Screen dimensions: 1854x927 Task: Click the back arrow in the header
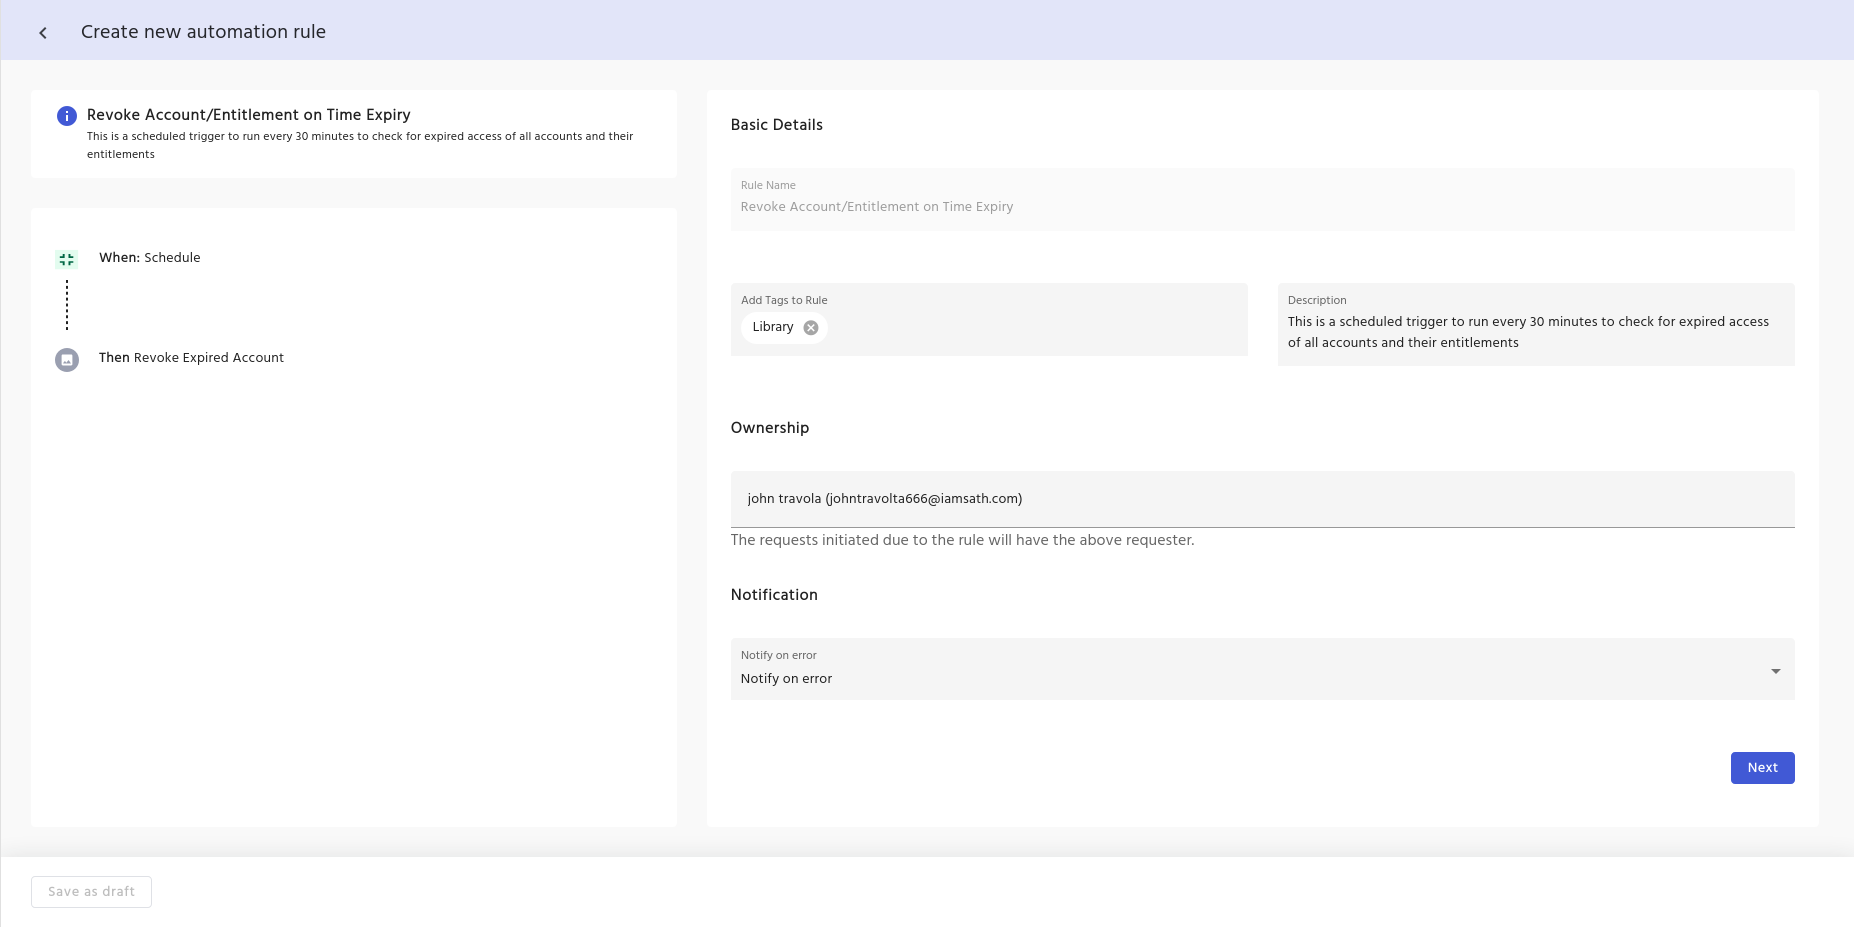[43, 33]
